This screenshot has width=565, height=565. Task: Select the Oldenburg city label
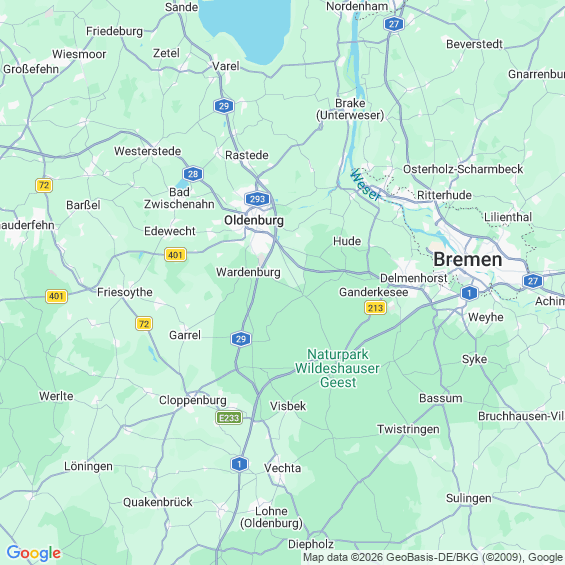pyautogui.click(x=254, y=220)
